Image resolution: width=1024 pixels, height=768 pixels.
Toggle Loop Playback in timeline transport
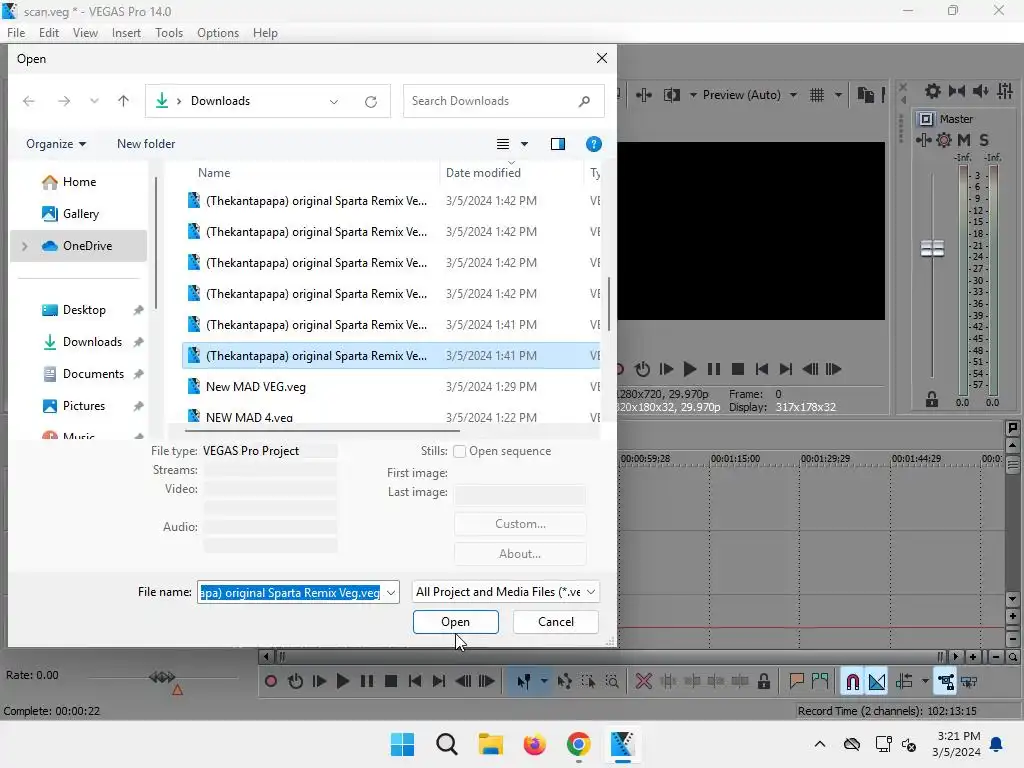pos(295,682)
